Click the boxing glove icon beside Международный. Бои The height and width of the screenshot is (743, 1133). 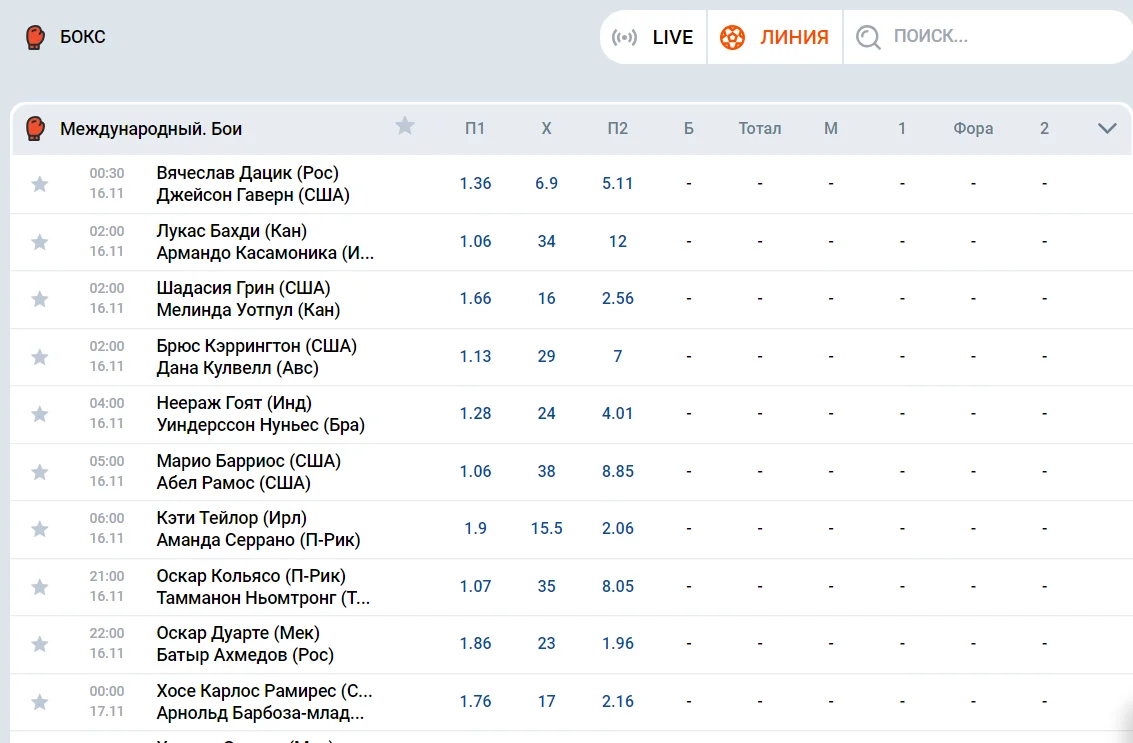click(x=35, y=129)
